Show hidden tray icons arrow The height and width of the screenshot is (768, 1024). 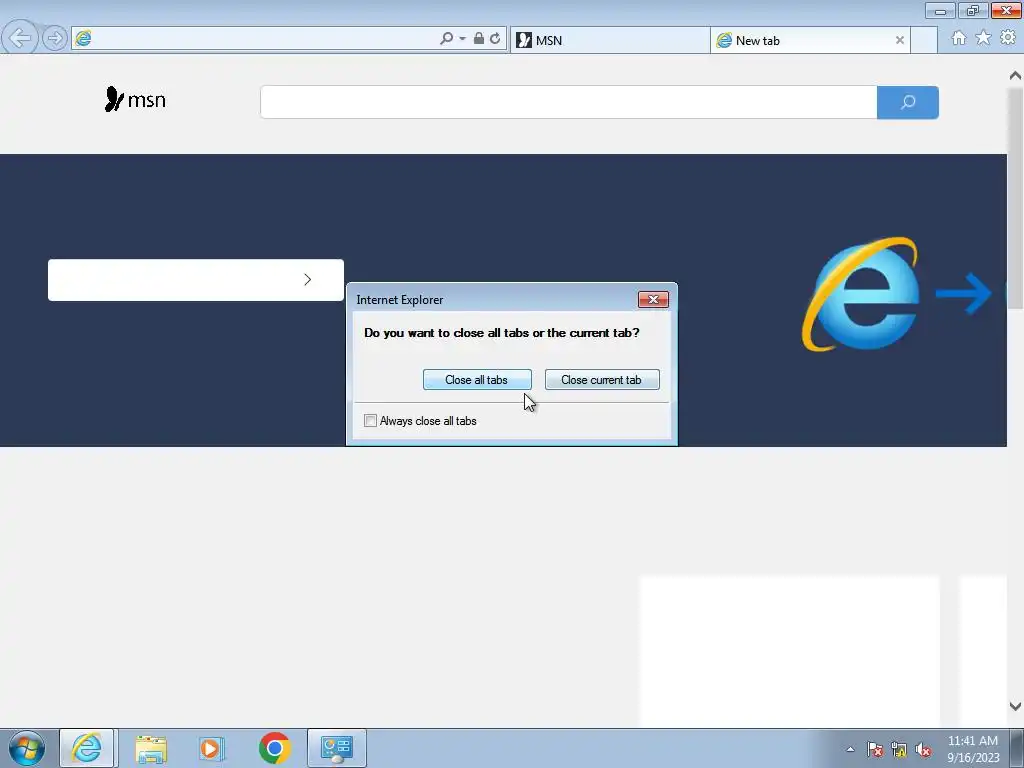[x=850, y=750]
